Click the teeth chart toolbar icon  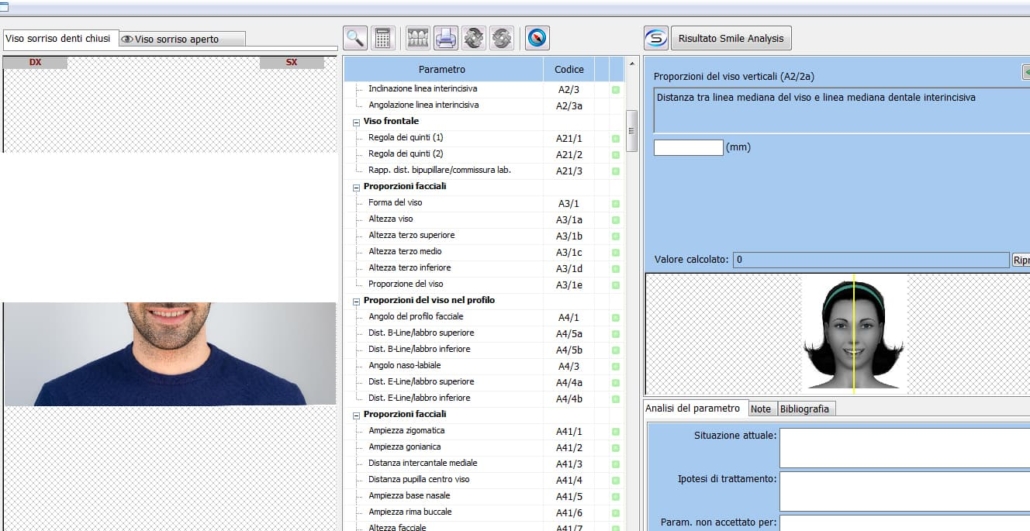click(418, 38)
